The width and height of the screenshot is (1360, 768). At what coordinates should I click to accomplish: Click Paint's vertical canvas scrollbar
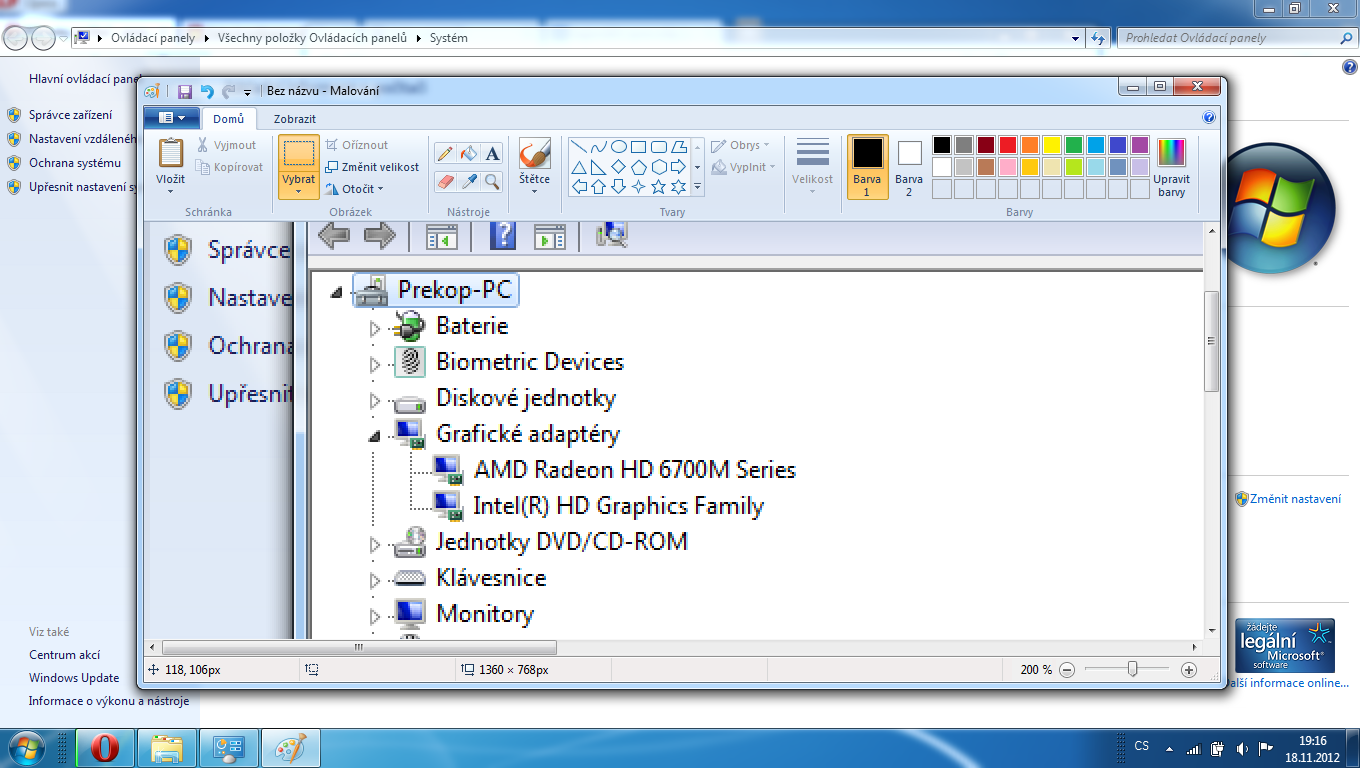tap(1212, 341)
